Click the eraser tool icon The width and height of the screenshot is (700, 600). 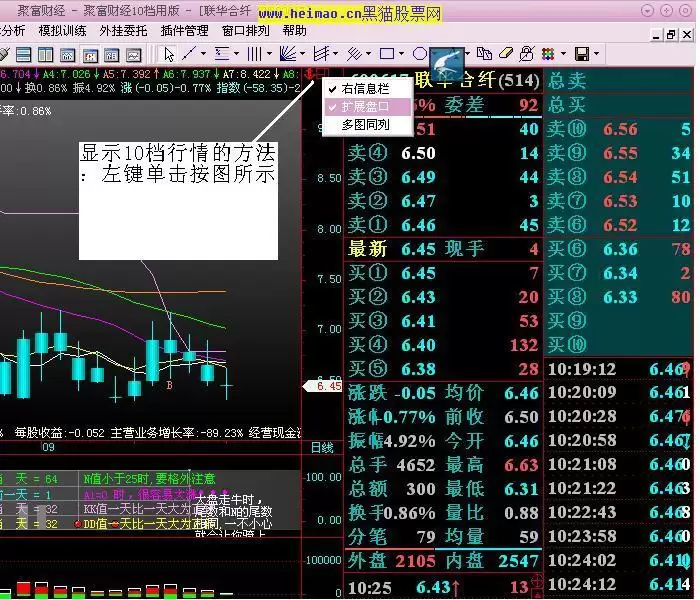pyautogui.click(x=505, y=53)
